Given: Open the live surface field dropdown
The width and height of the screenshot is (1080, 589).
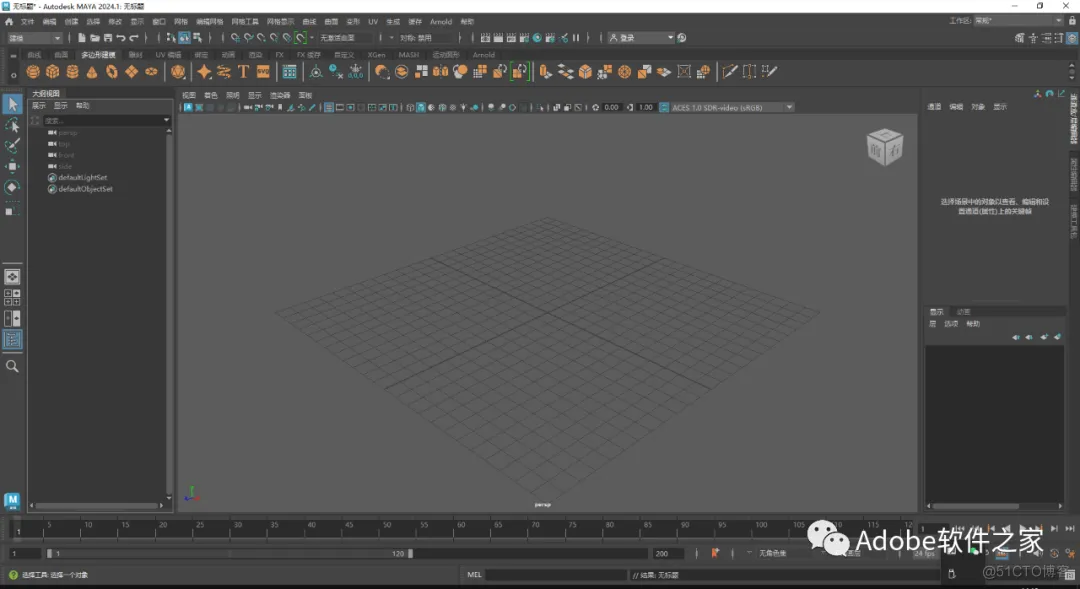Looking at the screenshot, I should (x=345, y=38).
